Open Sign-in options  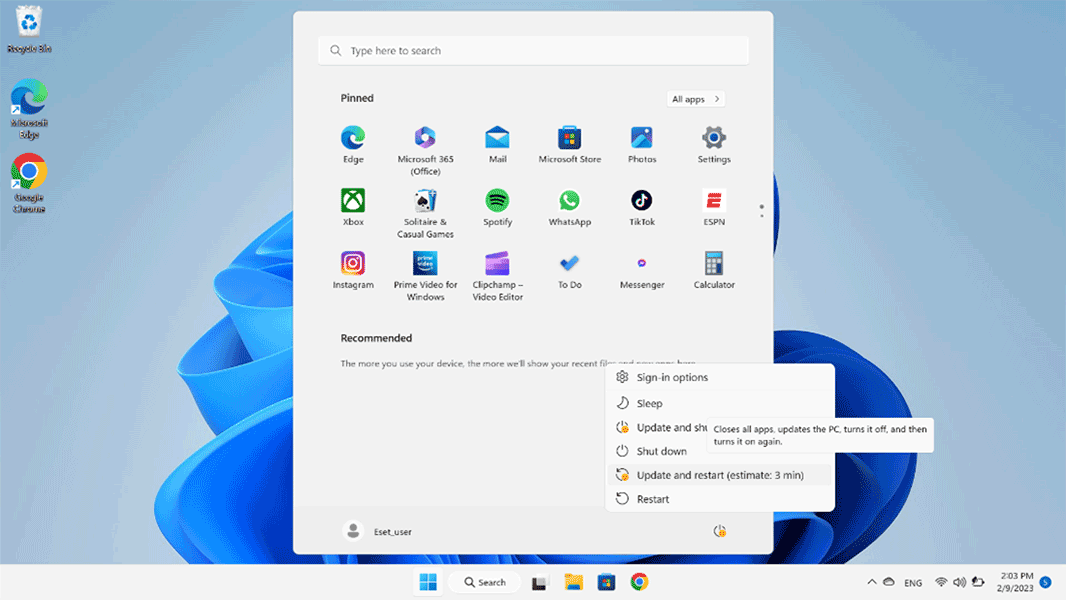pos(671,377)
